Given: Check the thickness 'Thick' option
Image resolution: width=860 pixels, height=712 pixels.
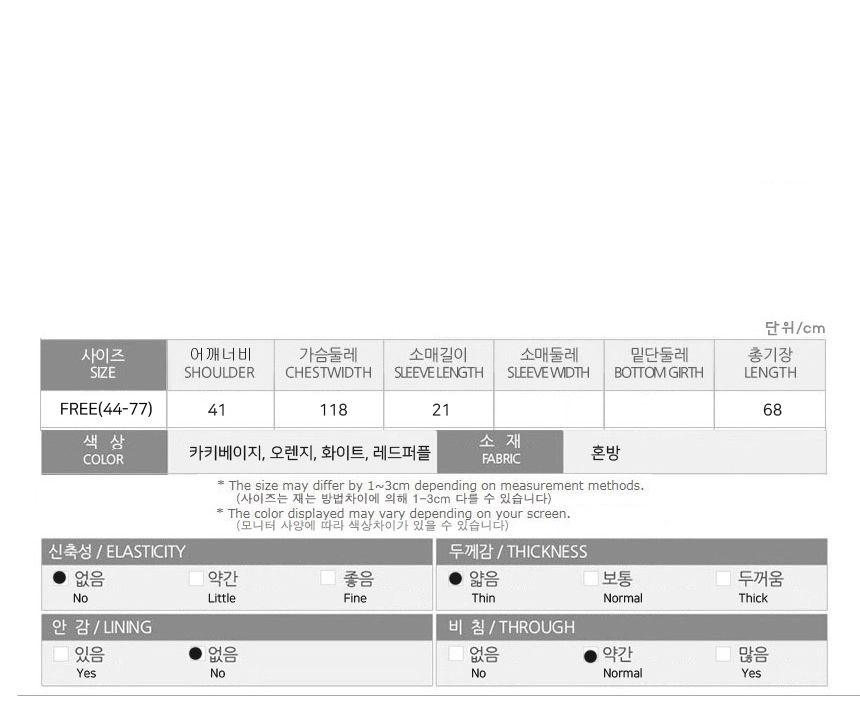Looking at the screenshot, I should tap(724, 579).
